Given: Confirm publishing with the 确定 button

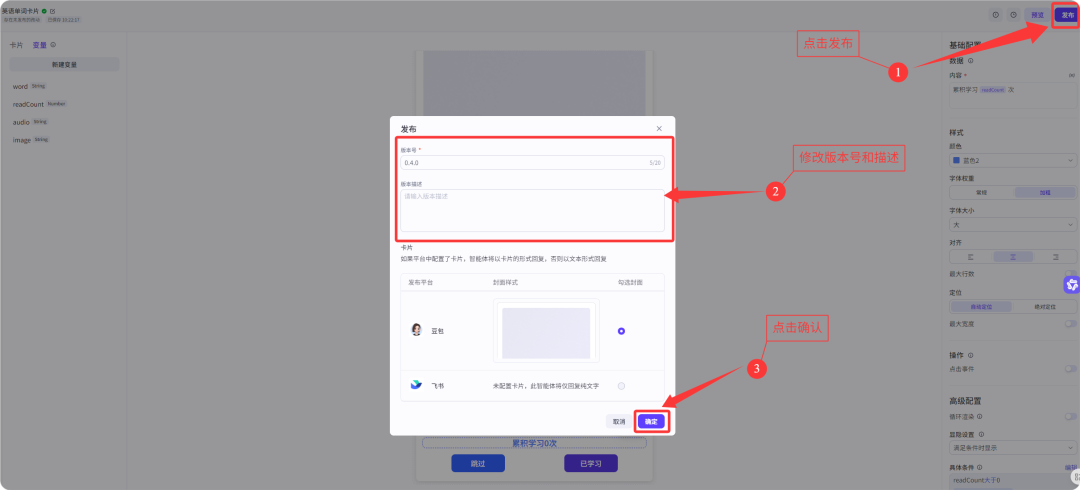Looking at the screenshot, I should pos(651,421).
